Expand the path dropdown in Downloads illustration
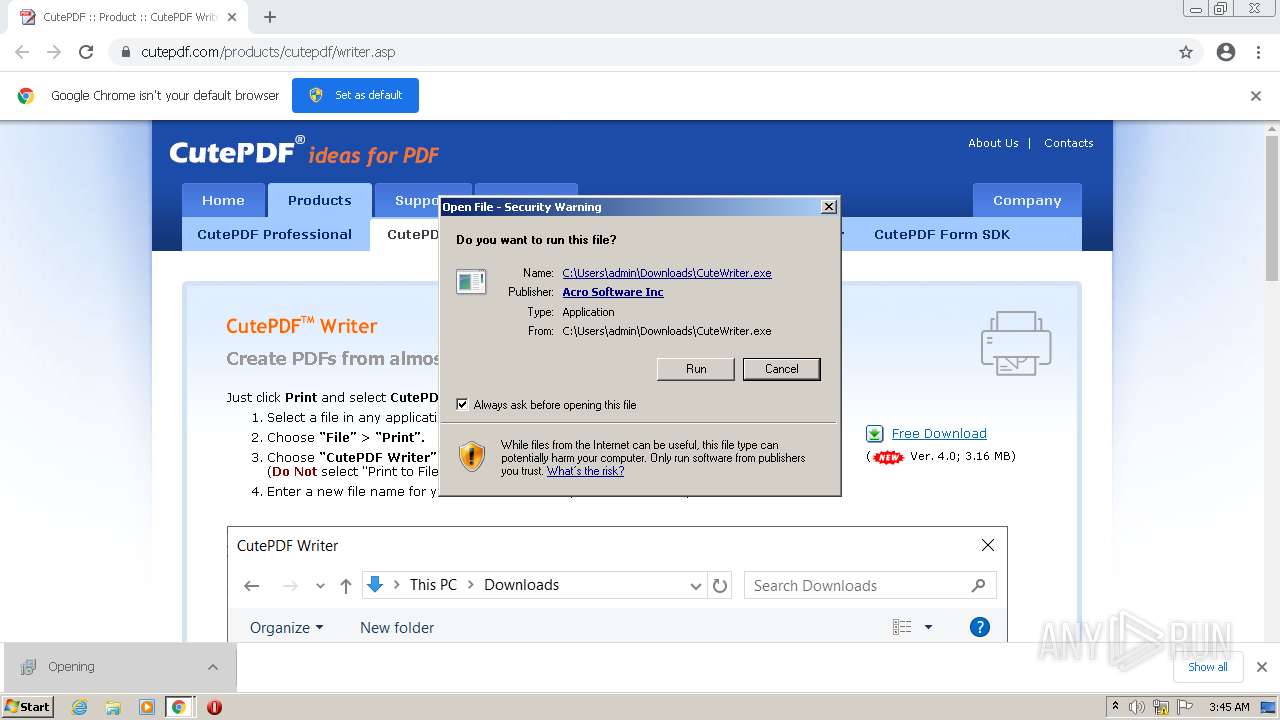 point(696,586)
